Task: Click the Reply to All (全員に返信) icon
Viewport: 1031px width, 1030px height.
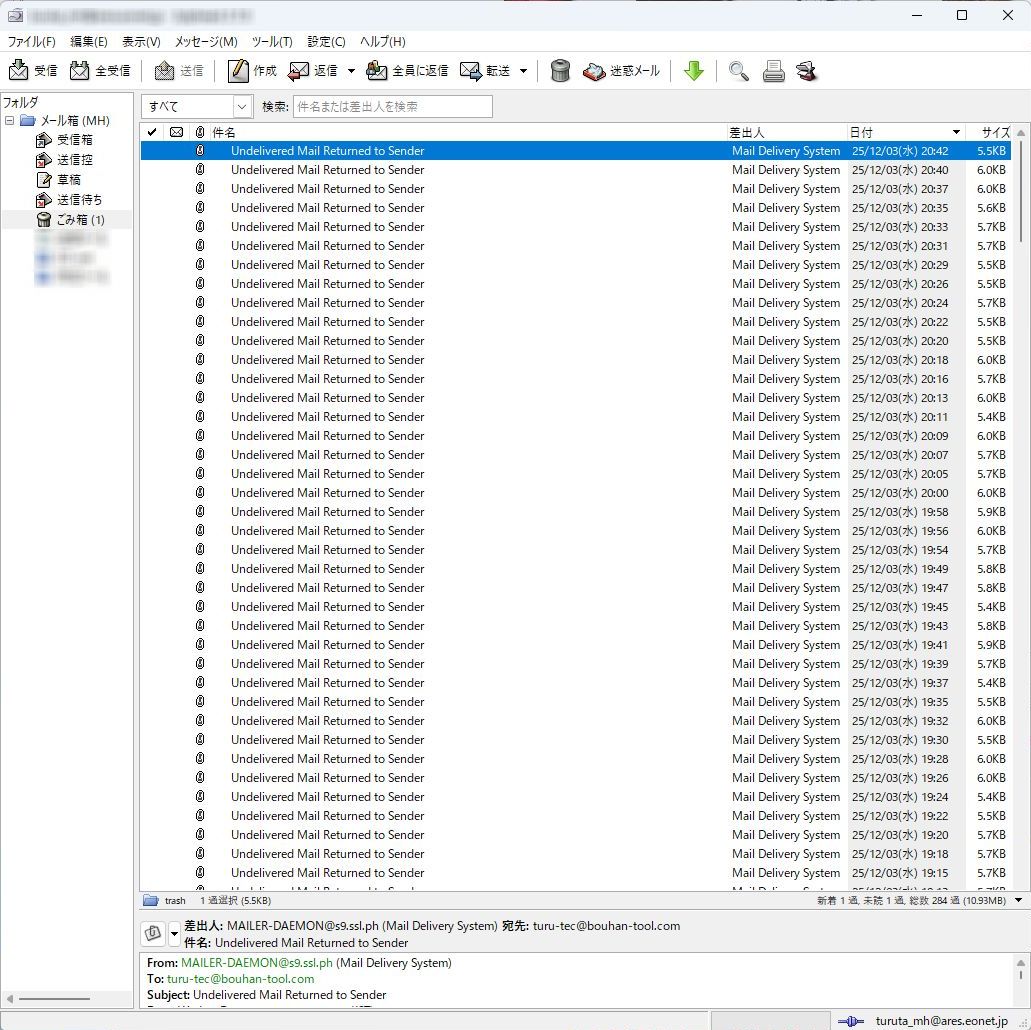Action: coord(377,71)
